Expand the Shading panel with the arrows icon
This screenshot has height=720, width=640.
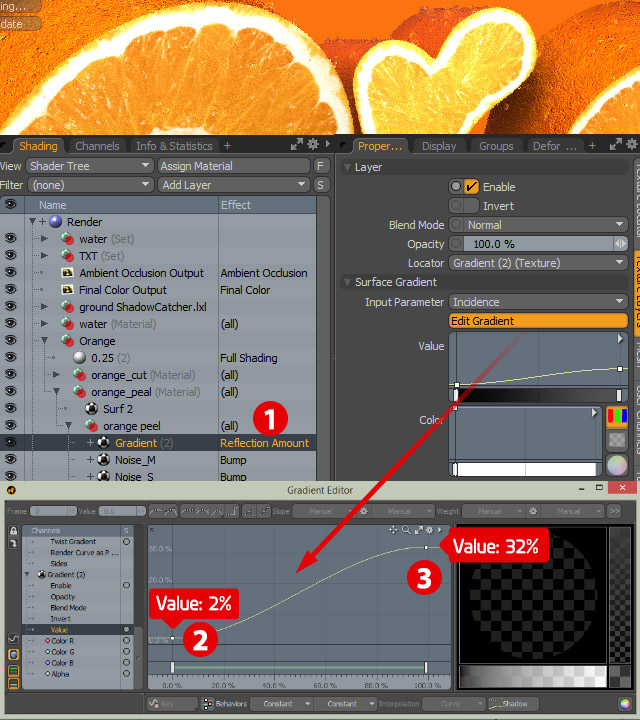(x=297, y=145)
